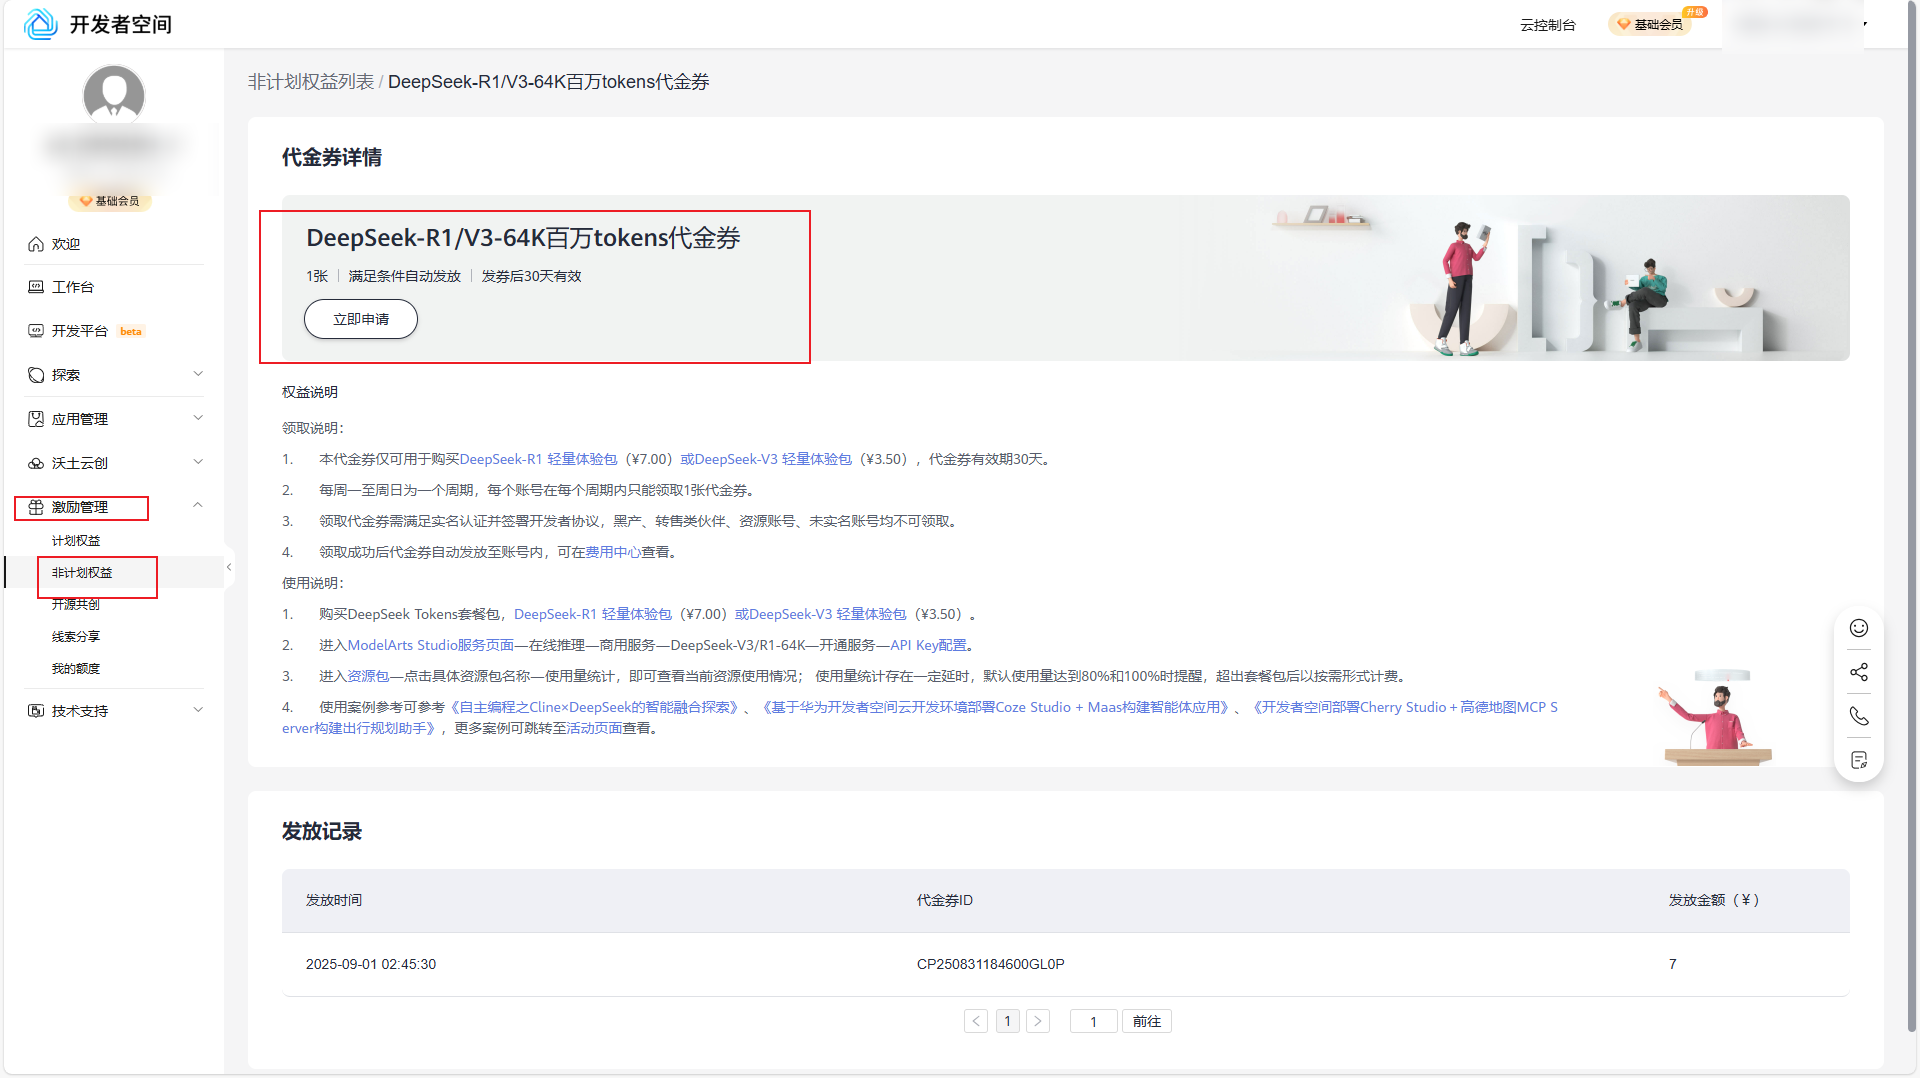The height and width of the screenshot is (1078, 1920).
Task: Click the 2025-09-01 02:45:30 record time
Action: point(371,964)
